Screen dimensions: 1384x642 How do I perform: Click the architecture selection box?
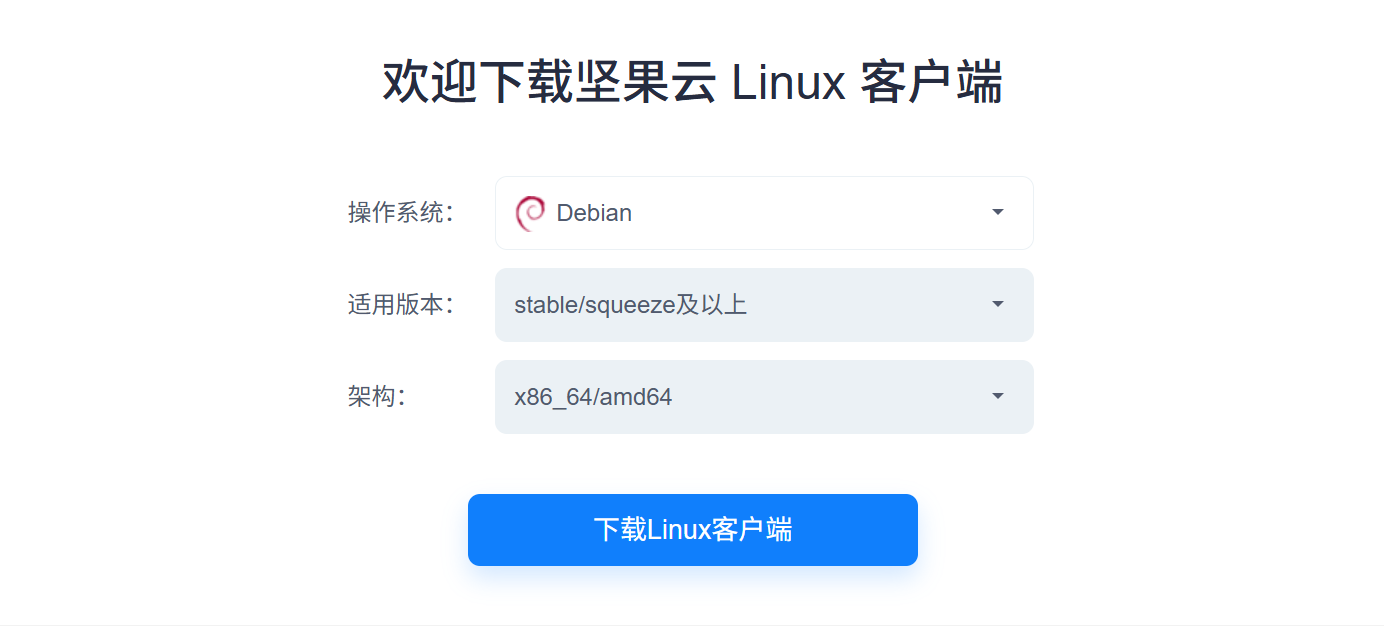point(764,397)
